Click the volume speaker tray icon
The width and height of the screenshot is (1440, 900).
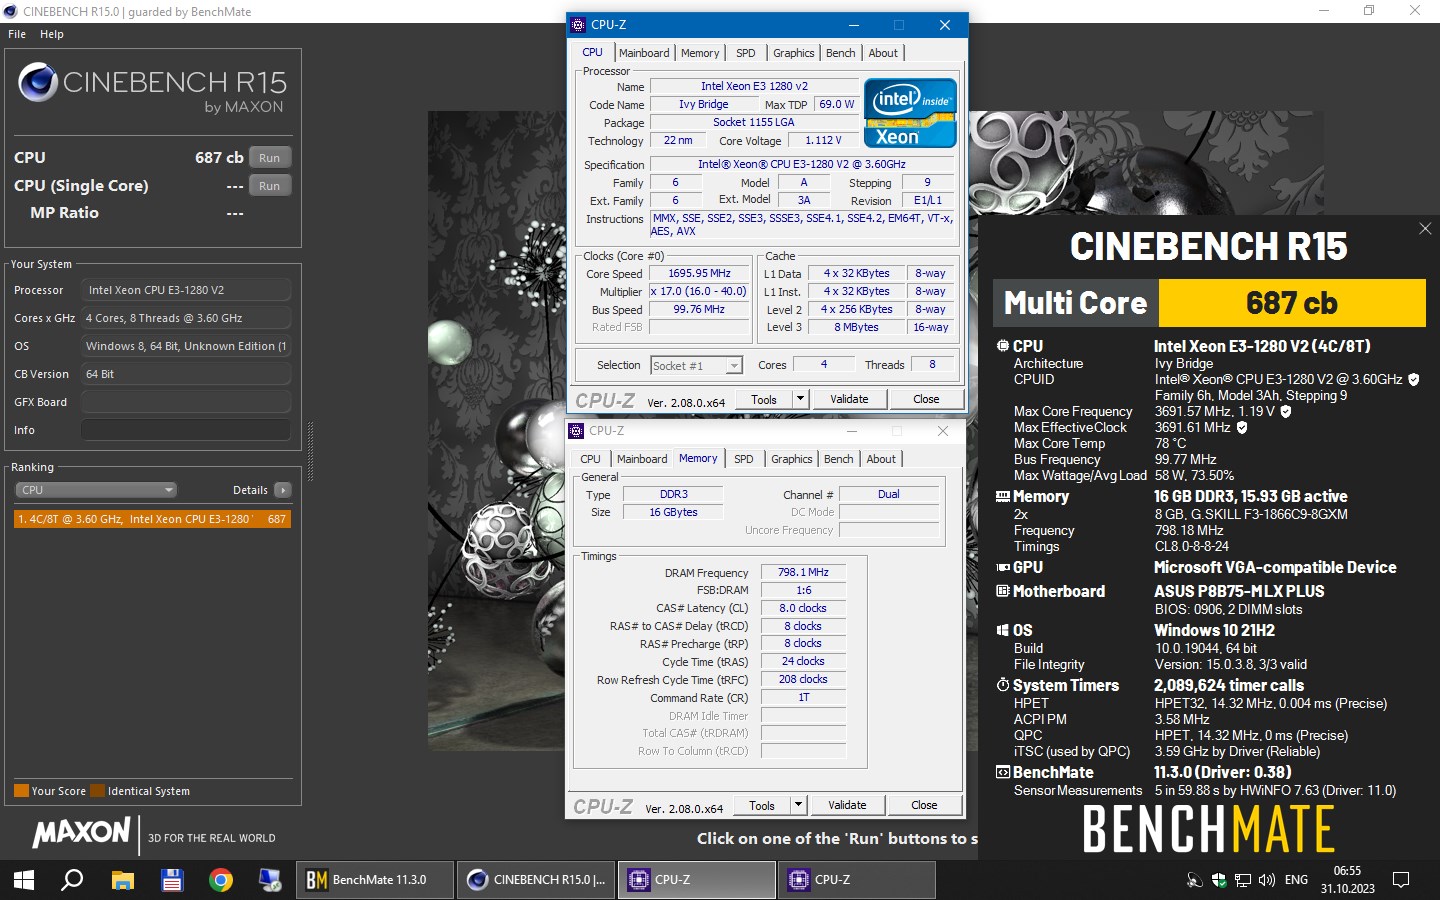point(1267,880)
